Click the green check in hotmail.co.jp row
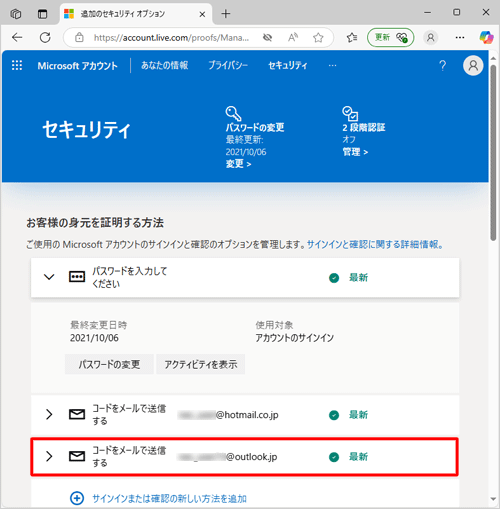500x509 pixels. pos(334,415)
